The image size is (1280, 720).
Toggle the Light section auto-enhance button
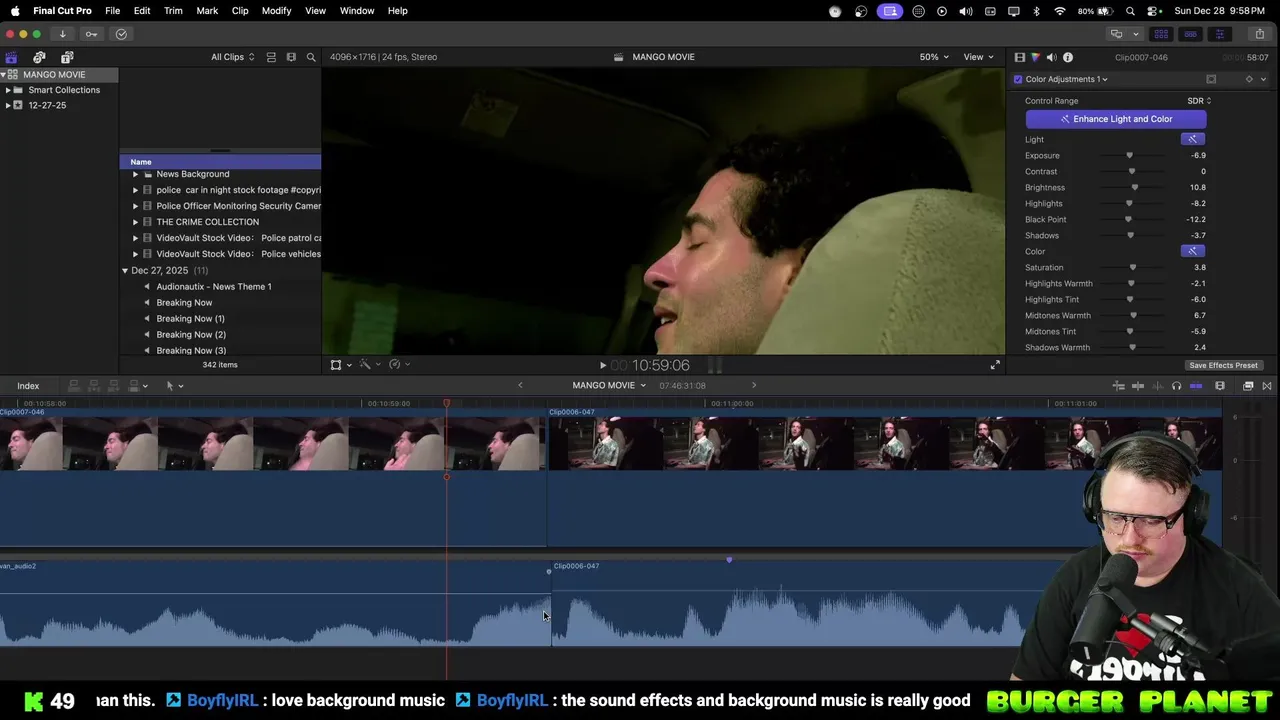coord(1192,139)
